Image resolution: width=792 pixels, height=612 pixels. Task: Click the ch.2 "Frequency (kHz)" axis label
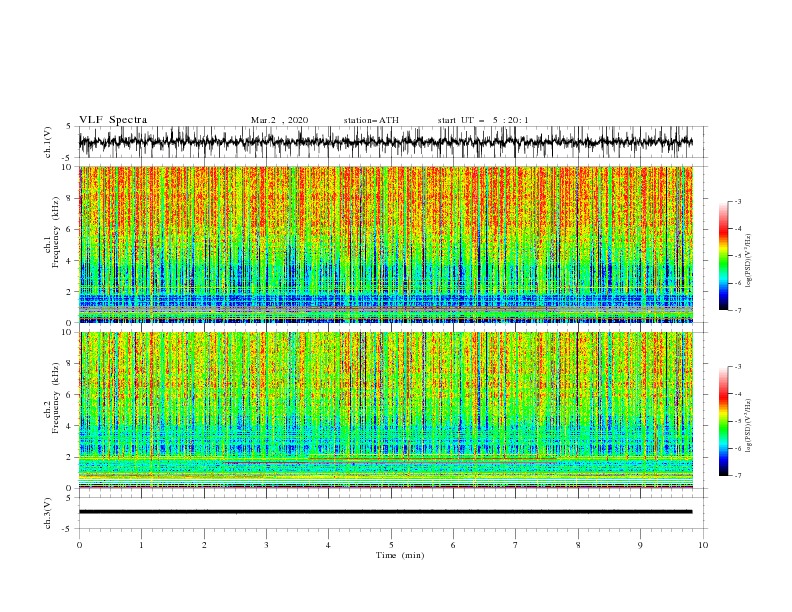56,397
